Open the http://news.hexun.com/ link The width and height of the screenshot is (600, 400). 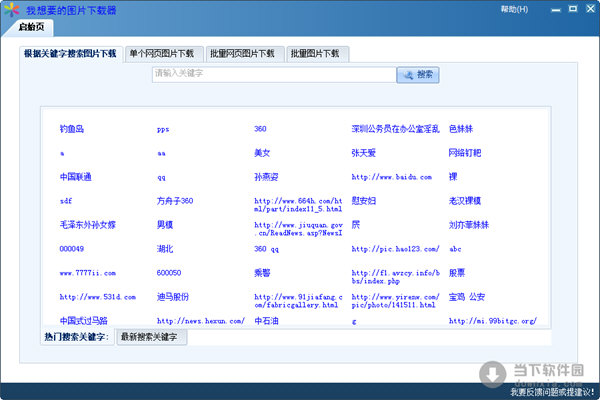[x=201, y=321]
